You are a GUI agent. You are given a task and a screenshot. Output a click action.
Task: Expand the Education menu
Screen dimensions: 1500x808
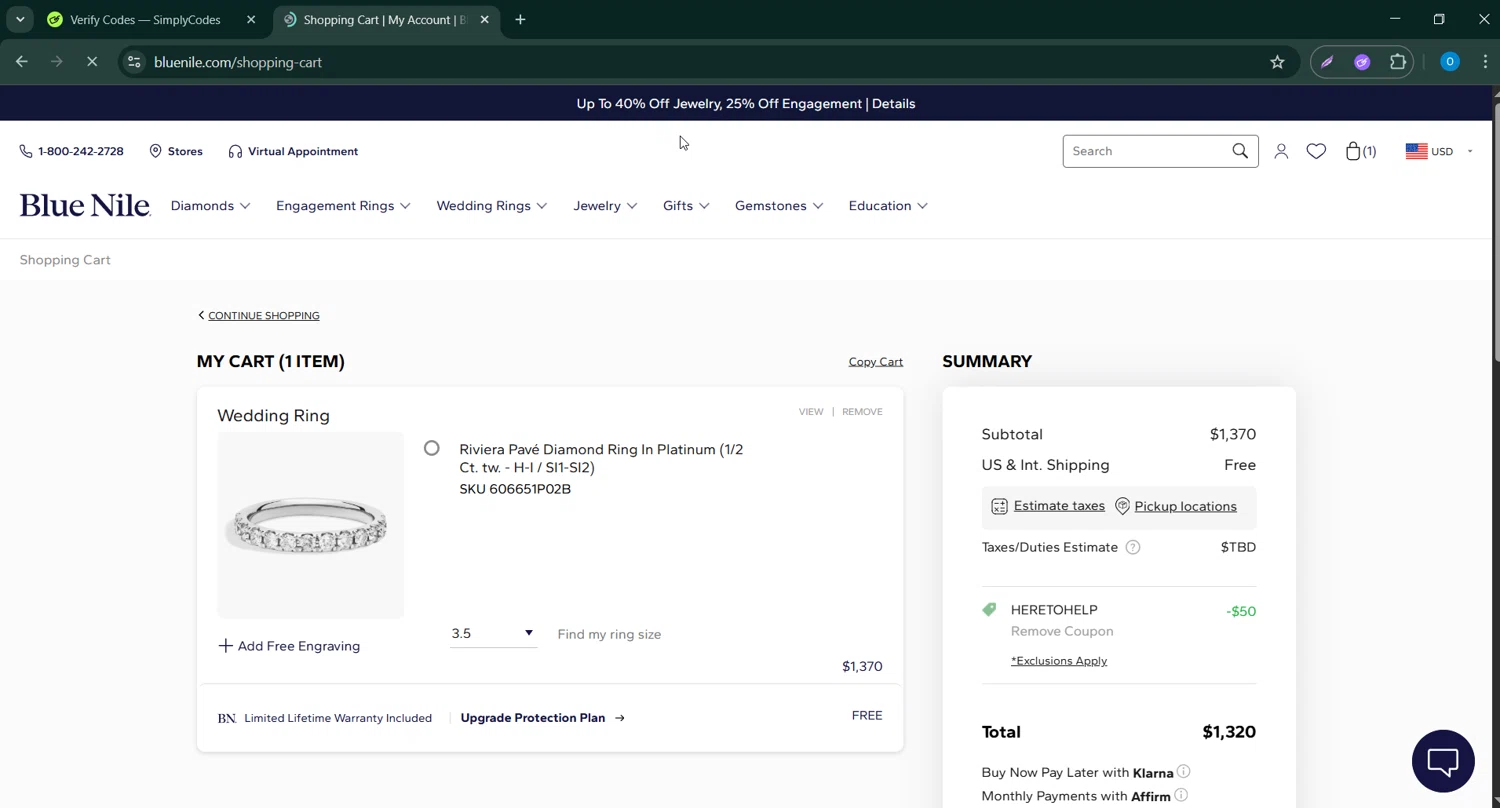click(x=888, y=206)
